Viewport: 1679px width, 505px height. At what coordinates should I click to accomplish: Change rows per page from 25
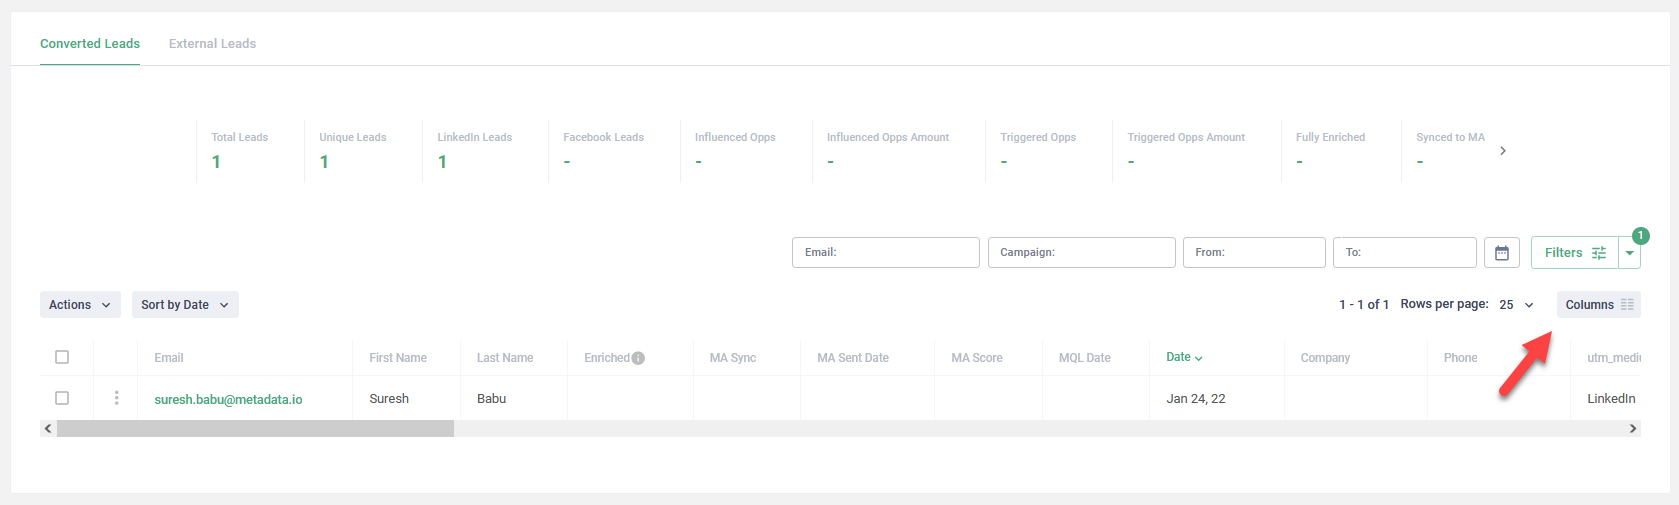pos(1516,305)
